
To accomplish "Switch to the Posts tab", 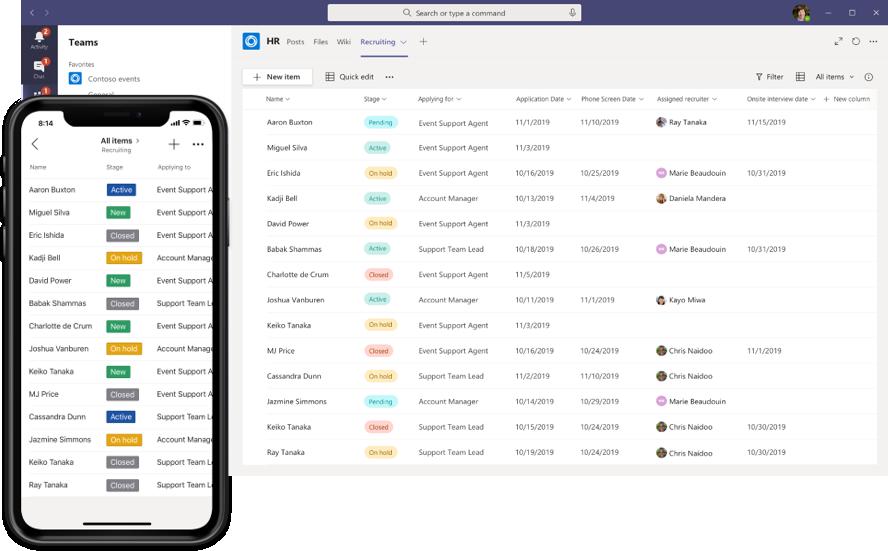I will click(x=295, y=42).
